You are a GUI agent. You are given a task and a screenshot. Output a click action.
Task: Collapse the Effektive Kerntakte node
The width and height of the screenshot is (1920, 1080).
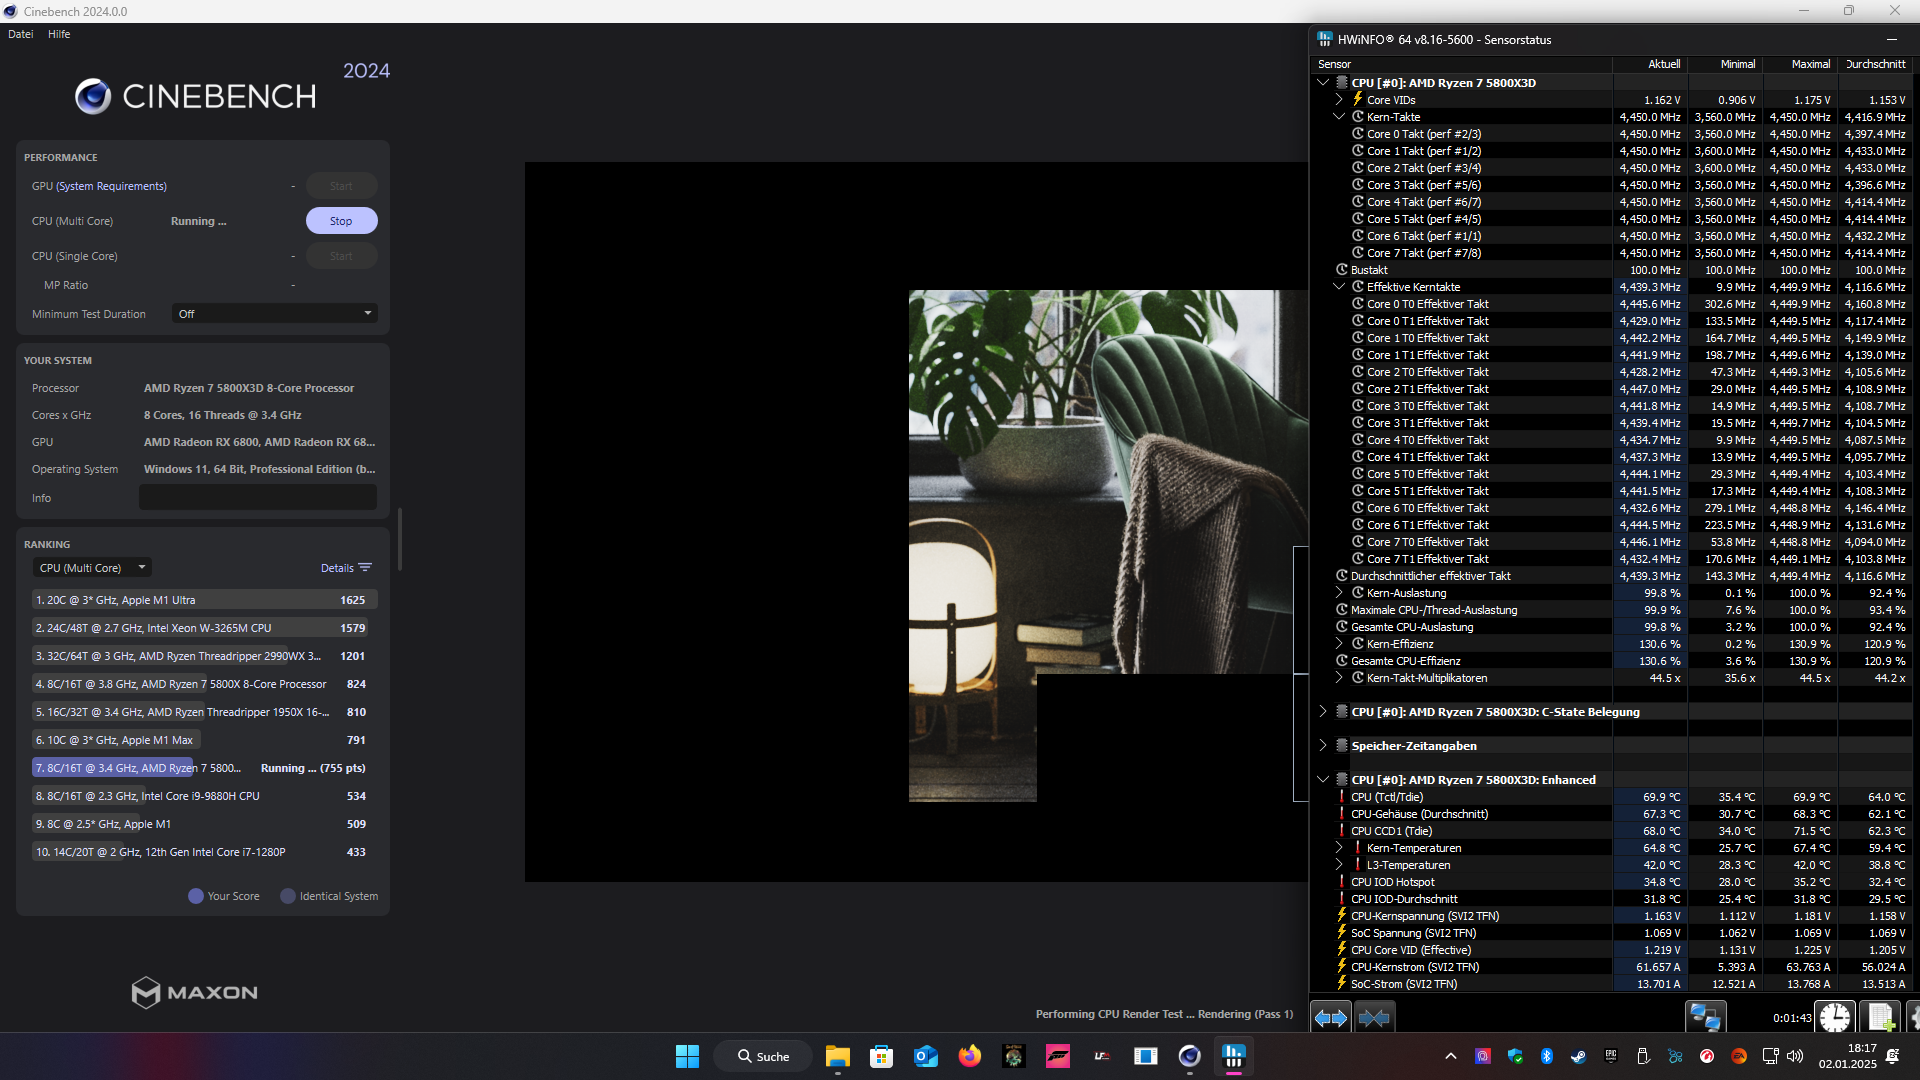coord(1339,287)
